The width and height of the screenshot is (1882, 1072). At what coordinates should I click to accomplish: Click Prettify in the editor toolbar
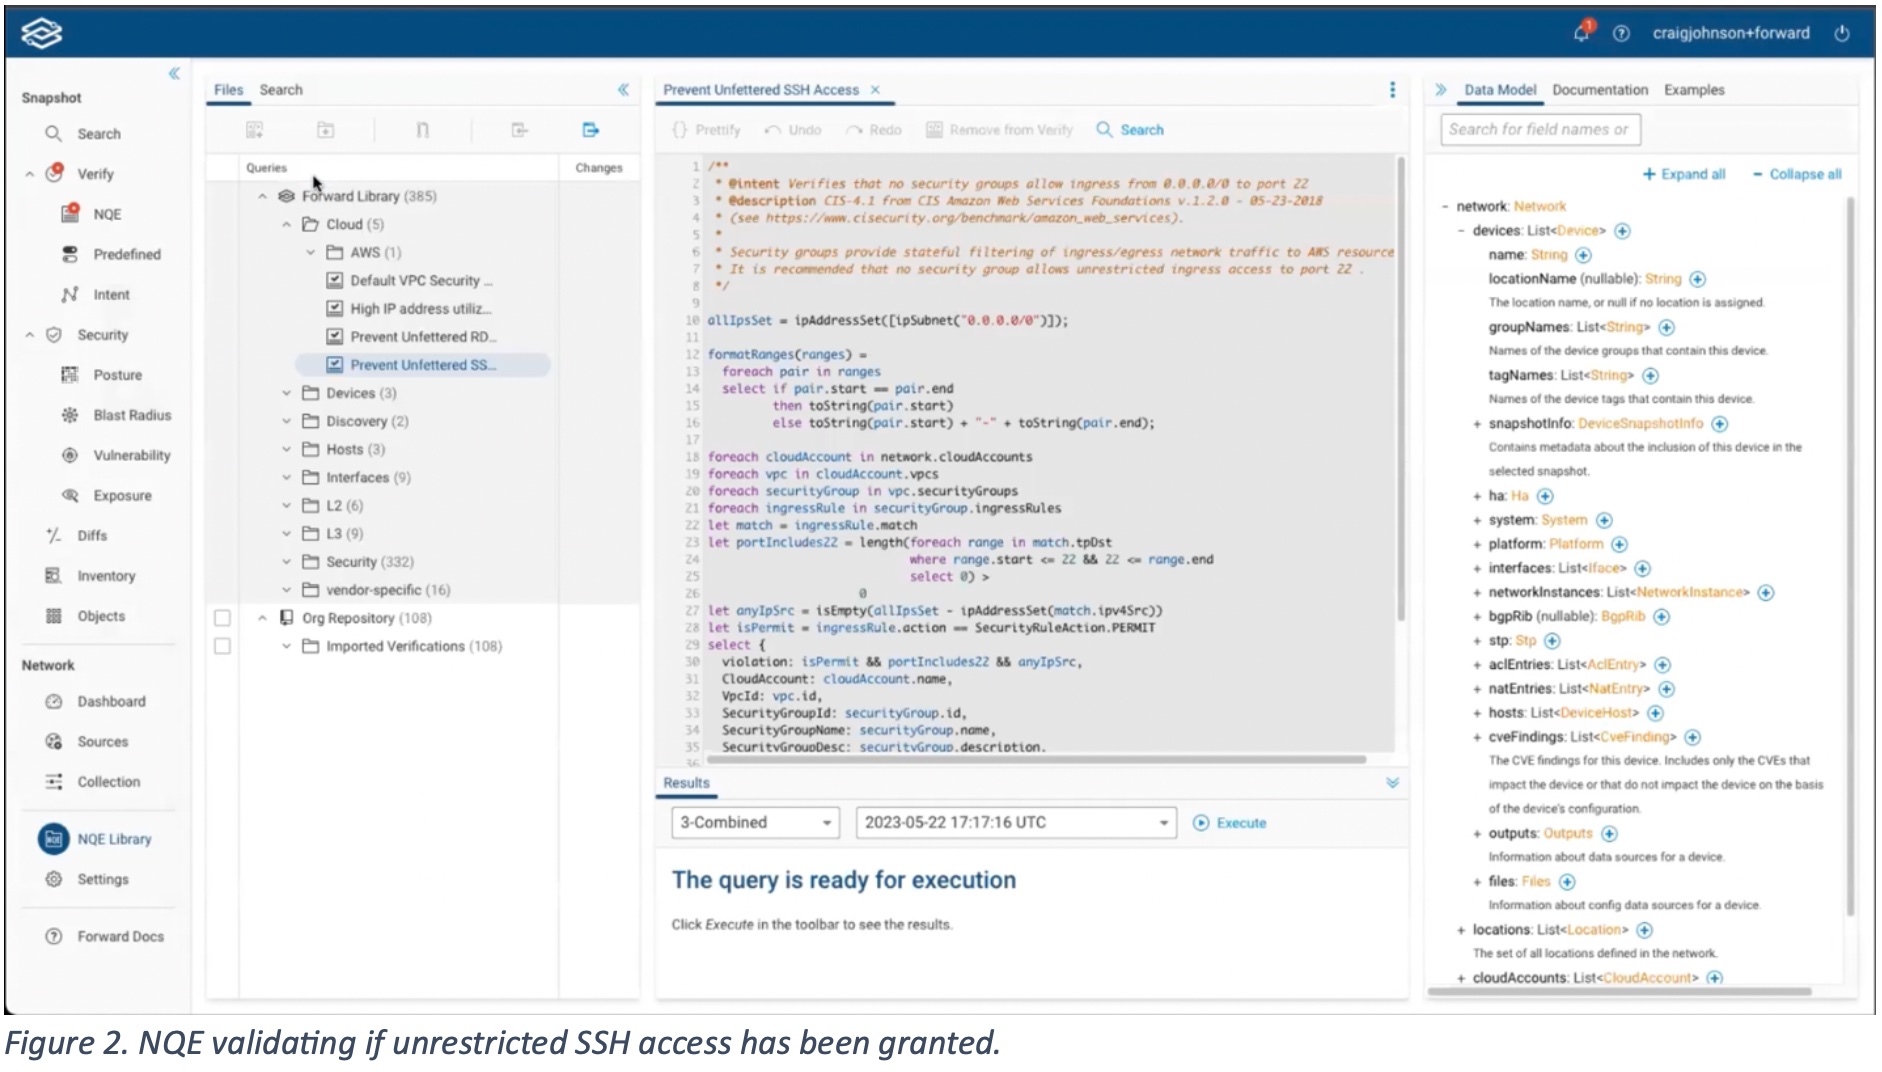point(706,130)
